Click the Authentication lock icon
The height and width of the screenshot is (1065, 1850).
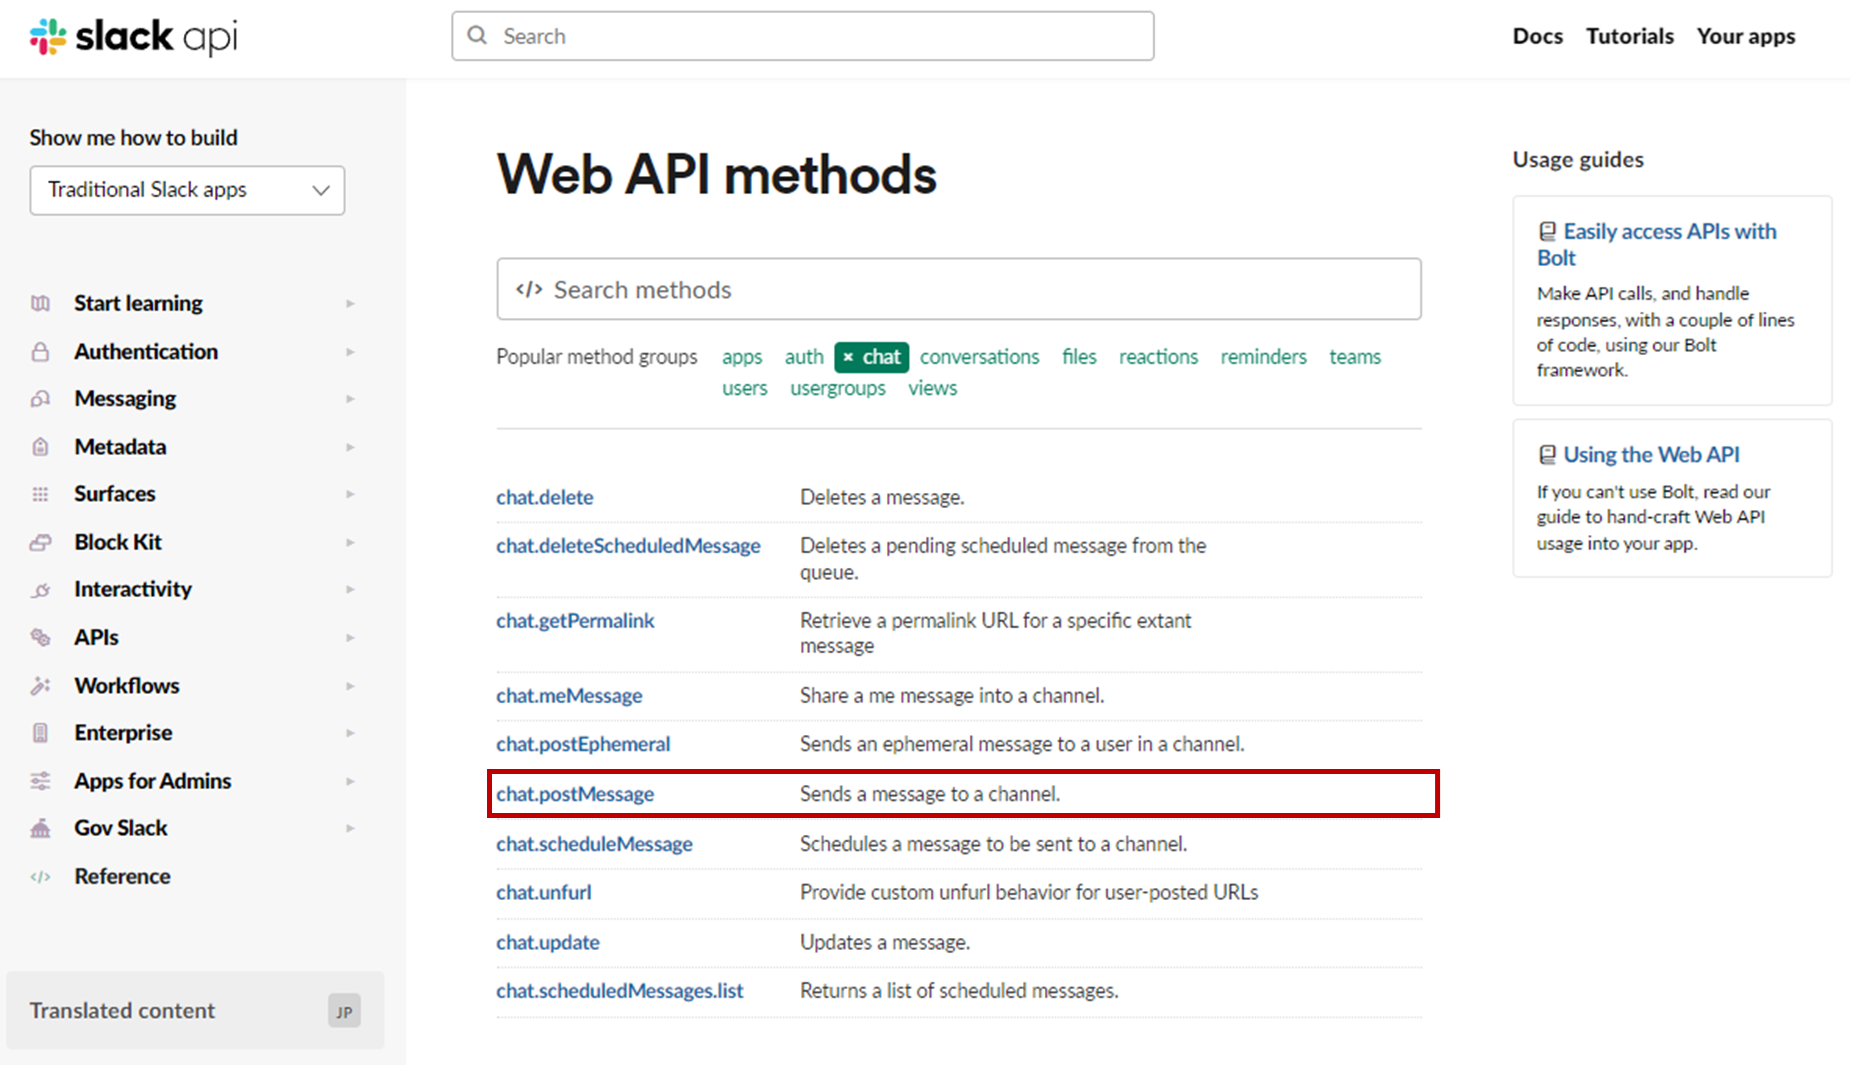[40, 351]
